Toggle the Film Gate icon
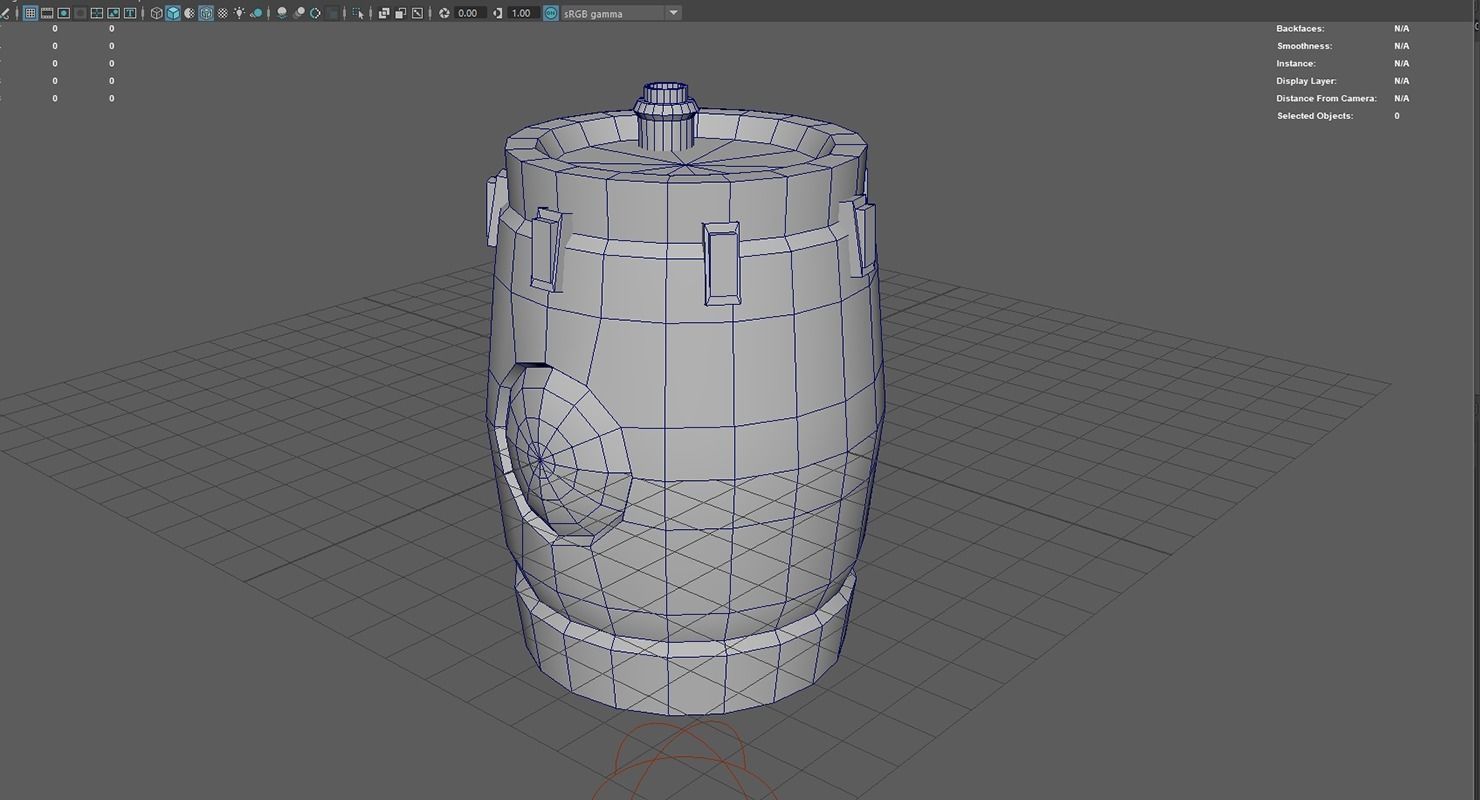1480x800 pixels. pos(47,13)
